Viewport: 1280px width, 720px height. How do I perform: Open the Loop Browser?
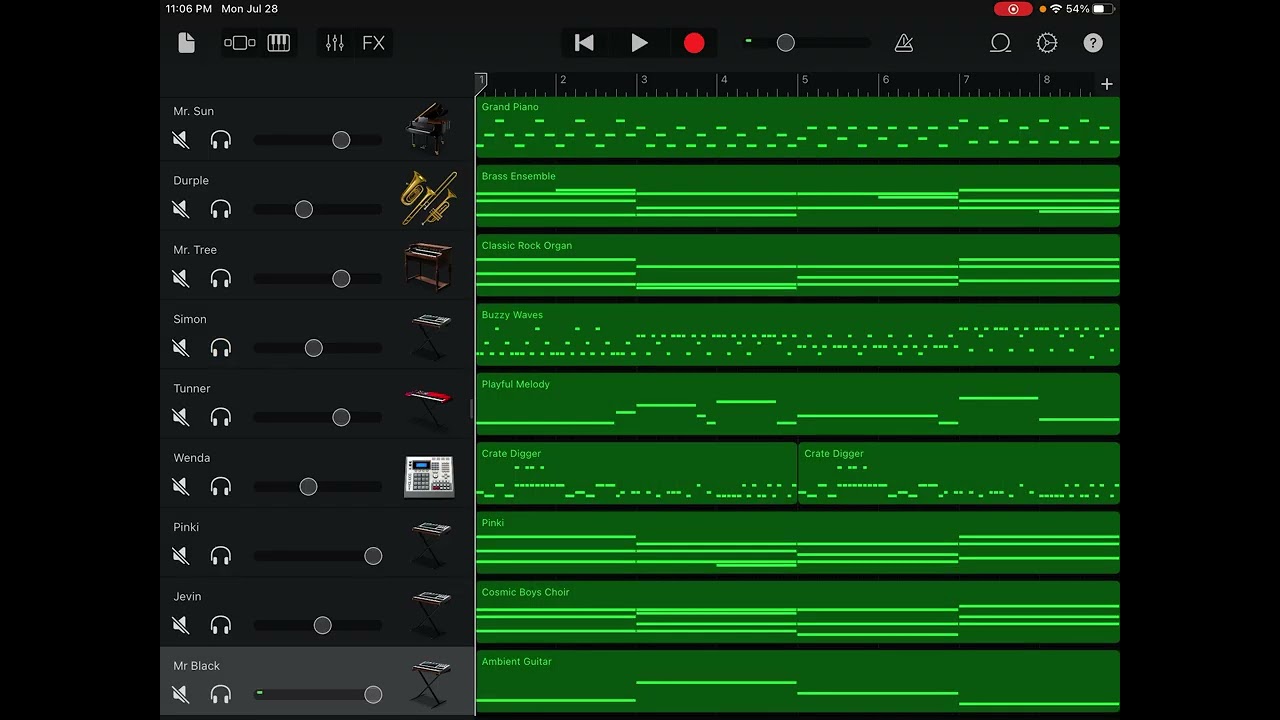[1000, 43]
